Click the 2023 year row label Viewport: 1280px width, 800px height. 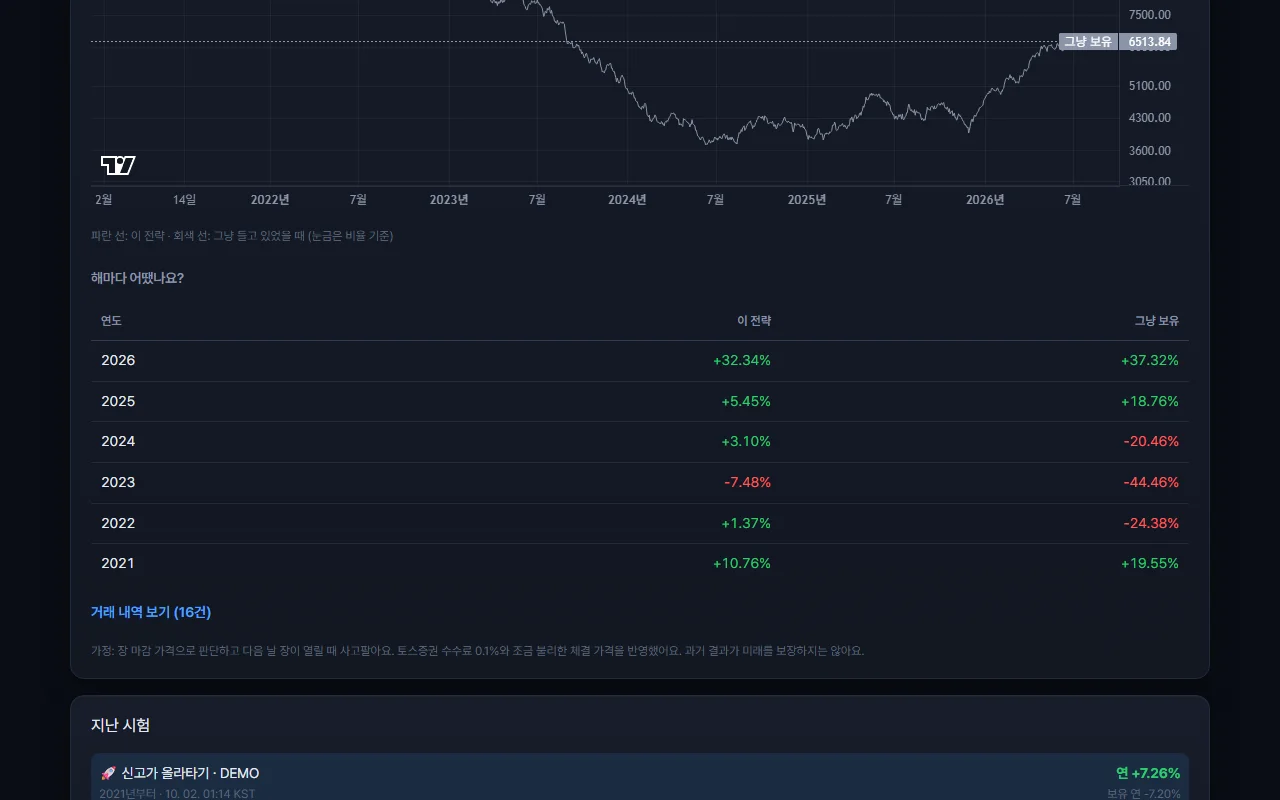pyautogui.click(x=118, y=482)
